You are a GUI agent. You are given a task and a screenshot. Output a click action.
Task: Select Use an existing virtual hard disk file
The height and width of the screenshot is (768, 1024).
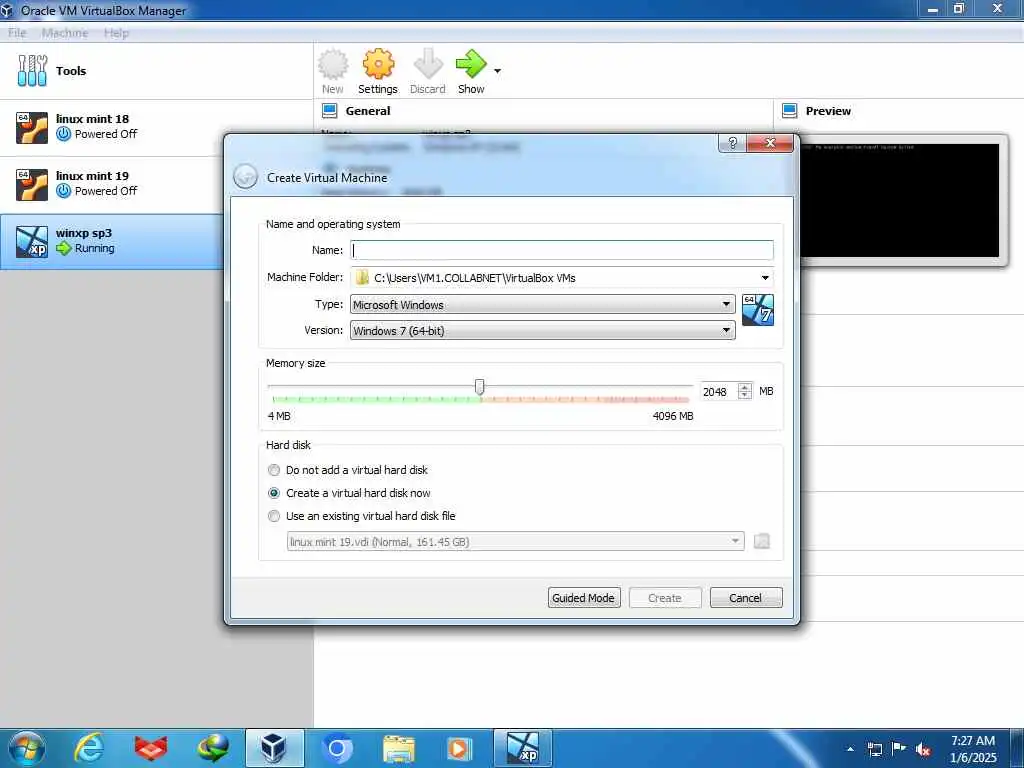362,516
